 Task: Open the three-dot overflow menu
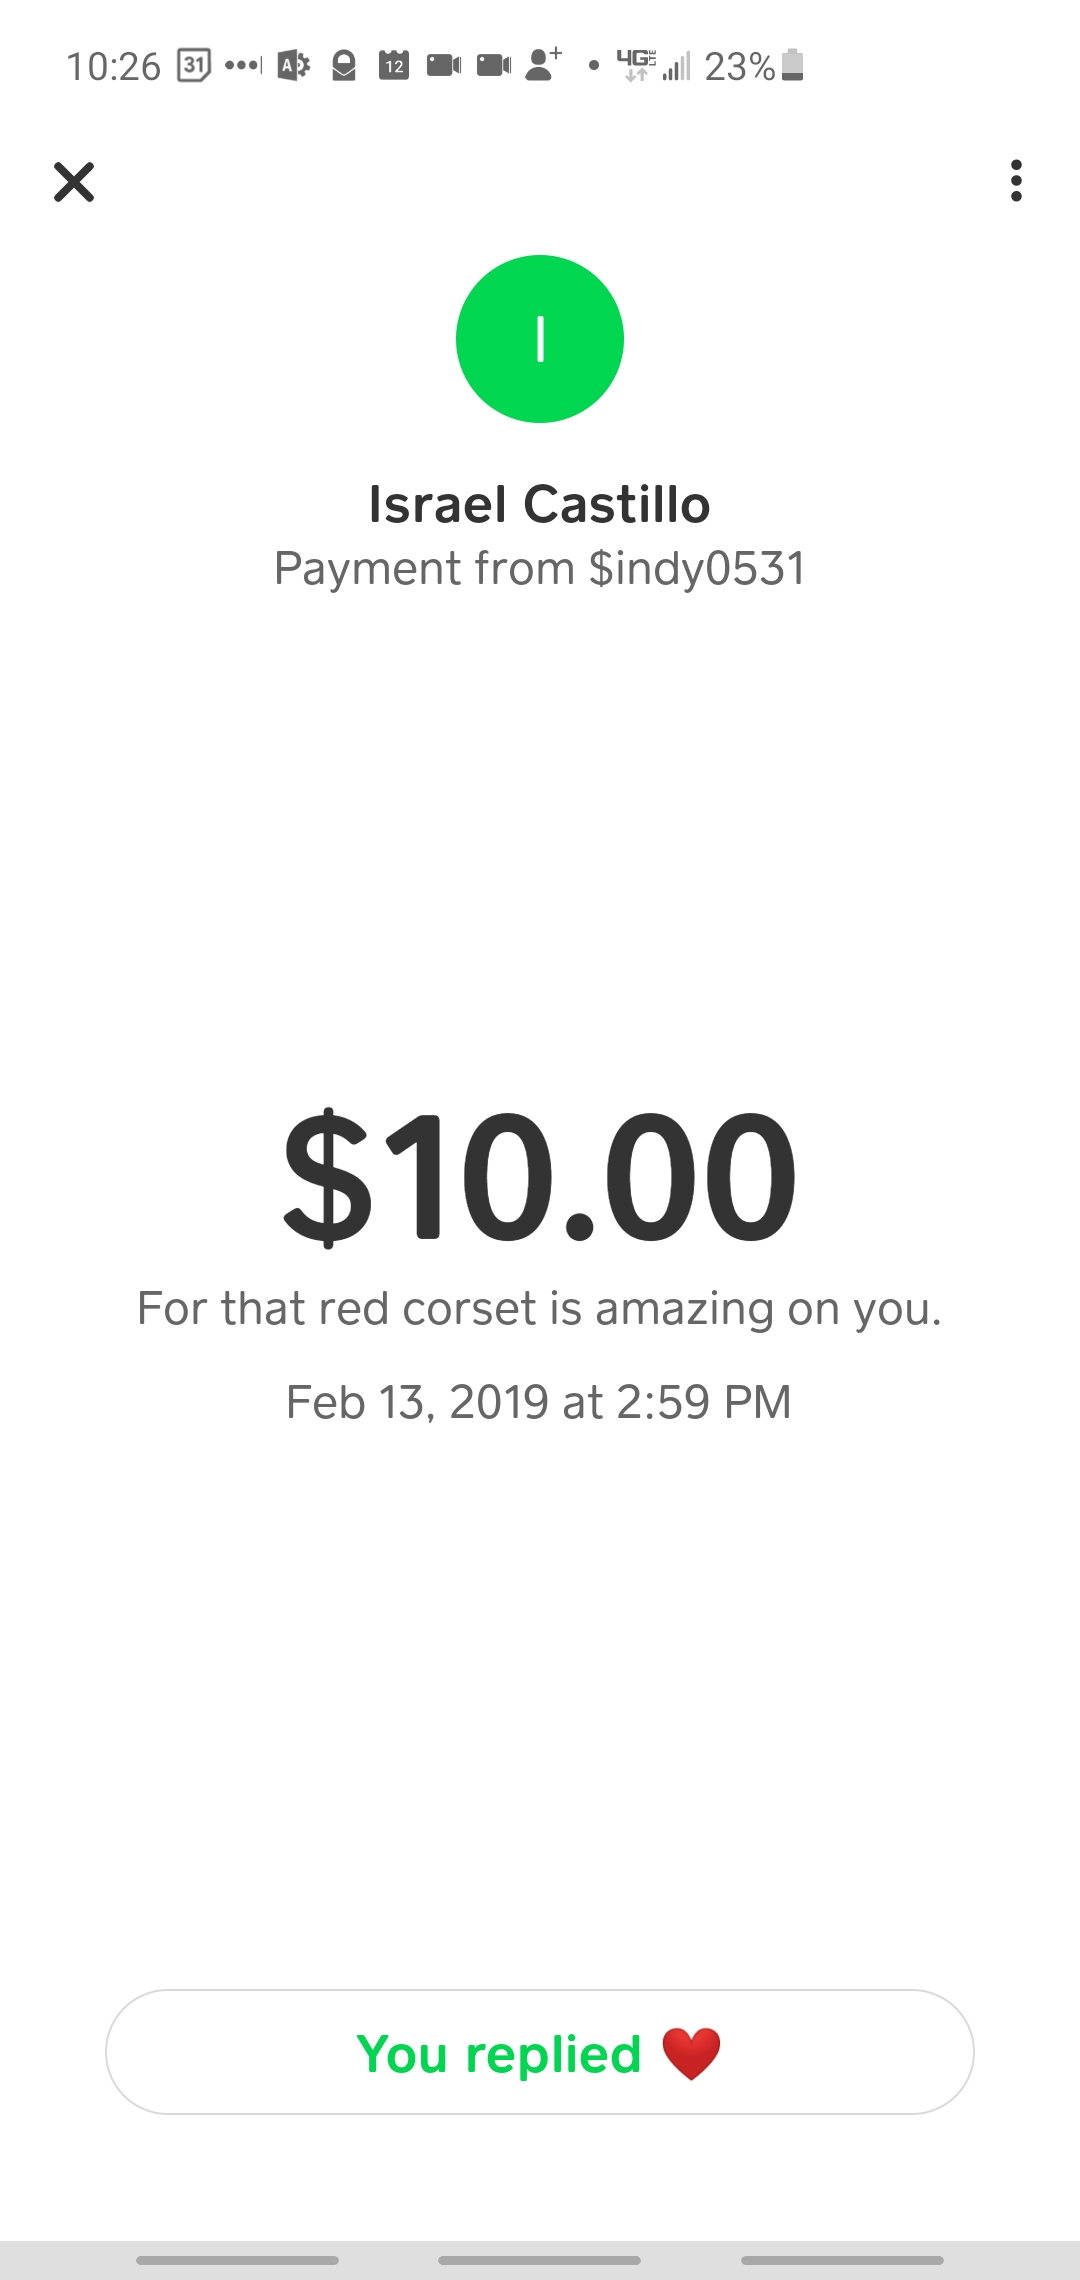point(1016,181)
